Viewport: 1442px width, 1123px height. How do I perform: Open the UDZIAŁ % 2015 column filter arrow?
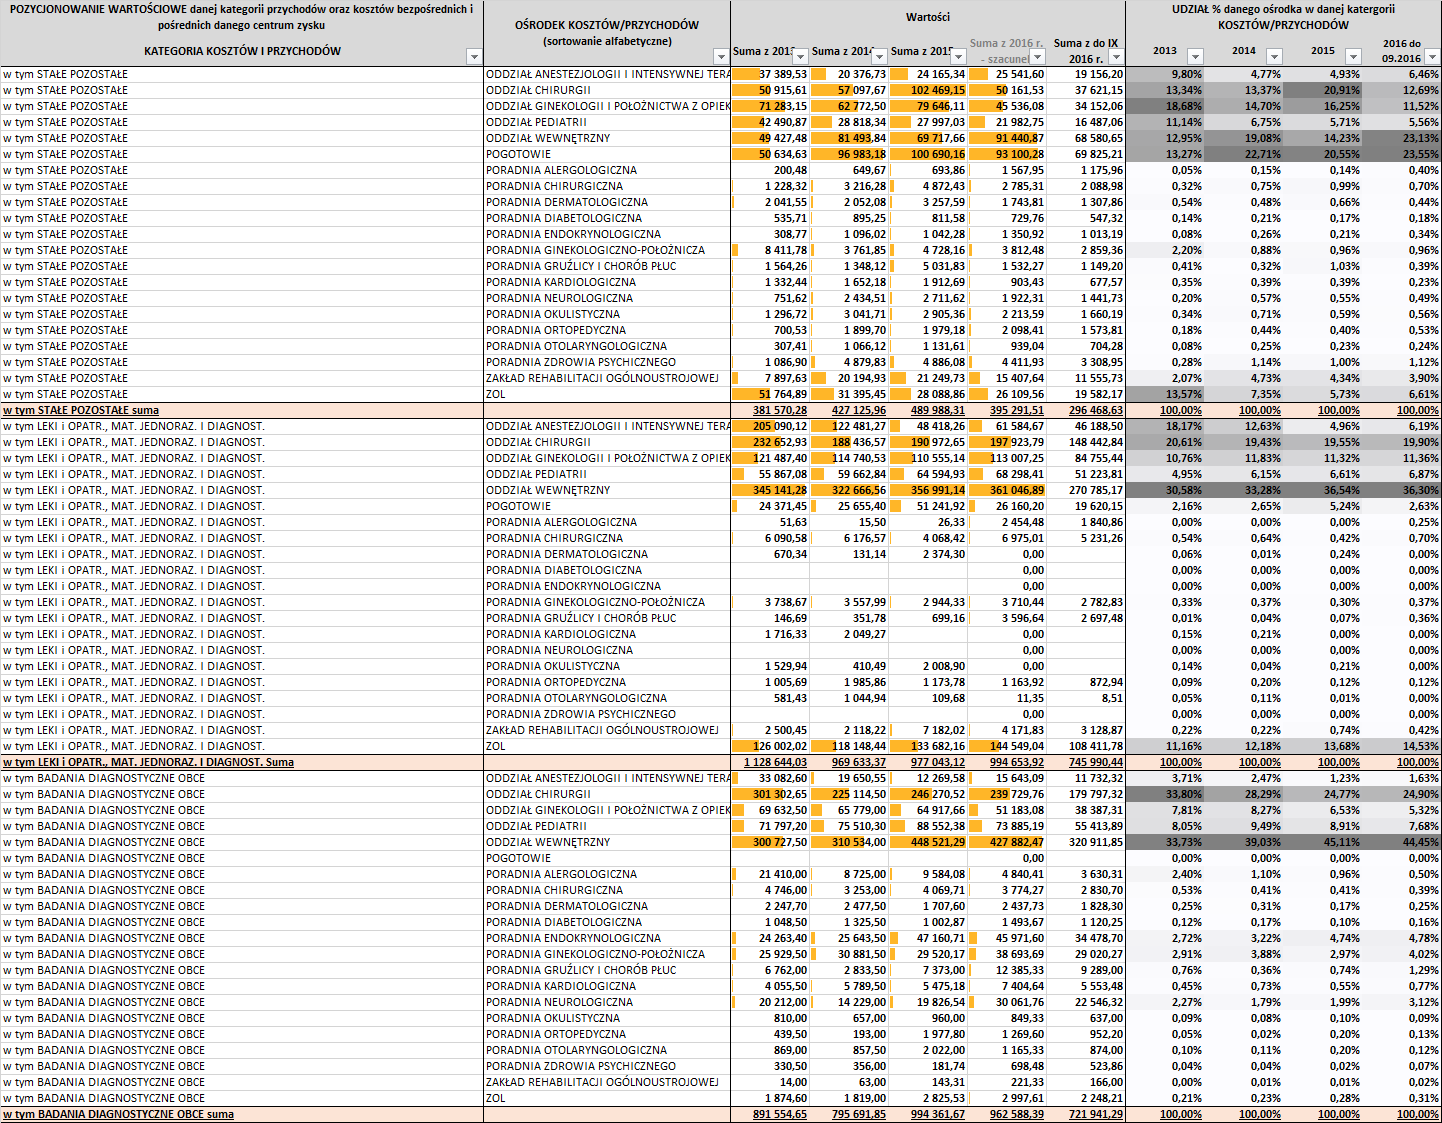1353,57
